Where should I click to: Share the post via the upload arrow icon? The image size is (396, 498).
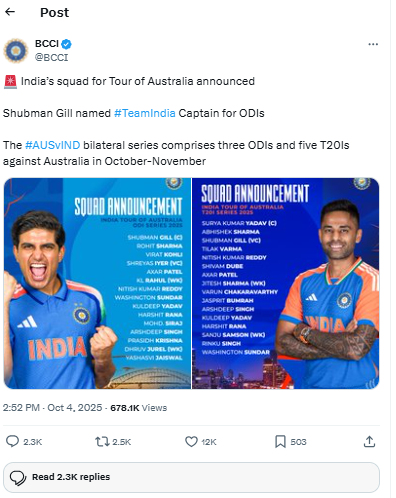pos(369,441)
